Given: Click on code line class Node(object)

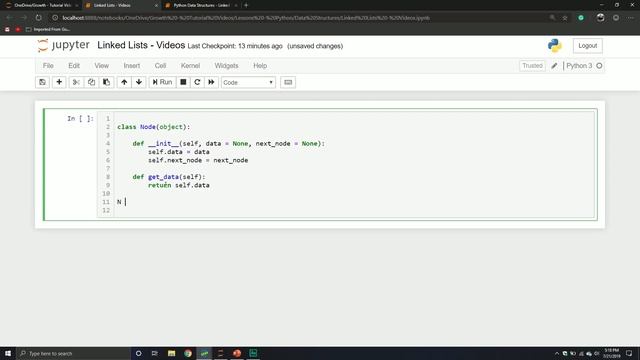Looking at the screenshot, I should (153, 127).
